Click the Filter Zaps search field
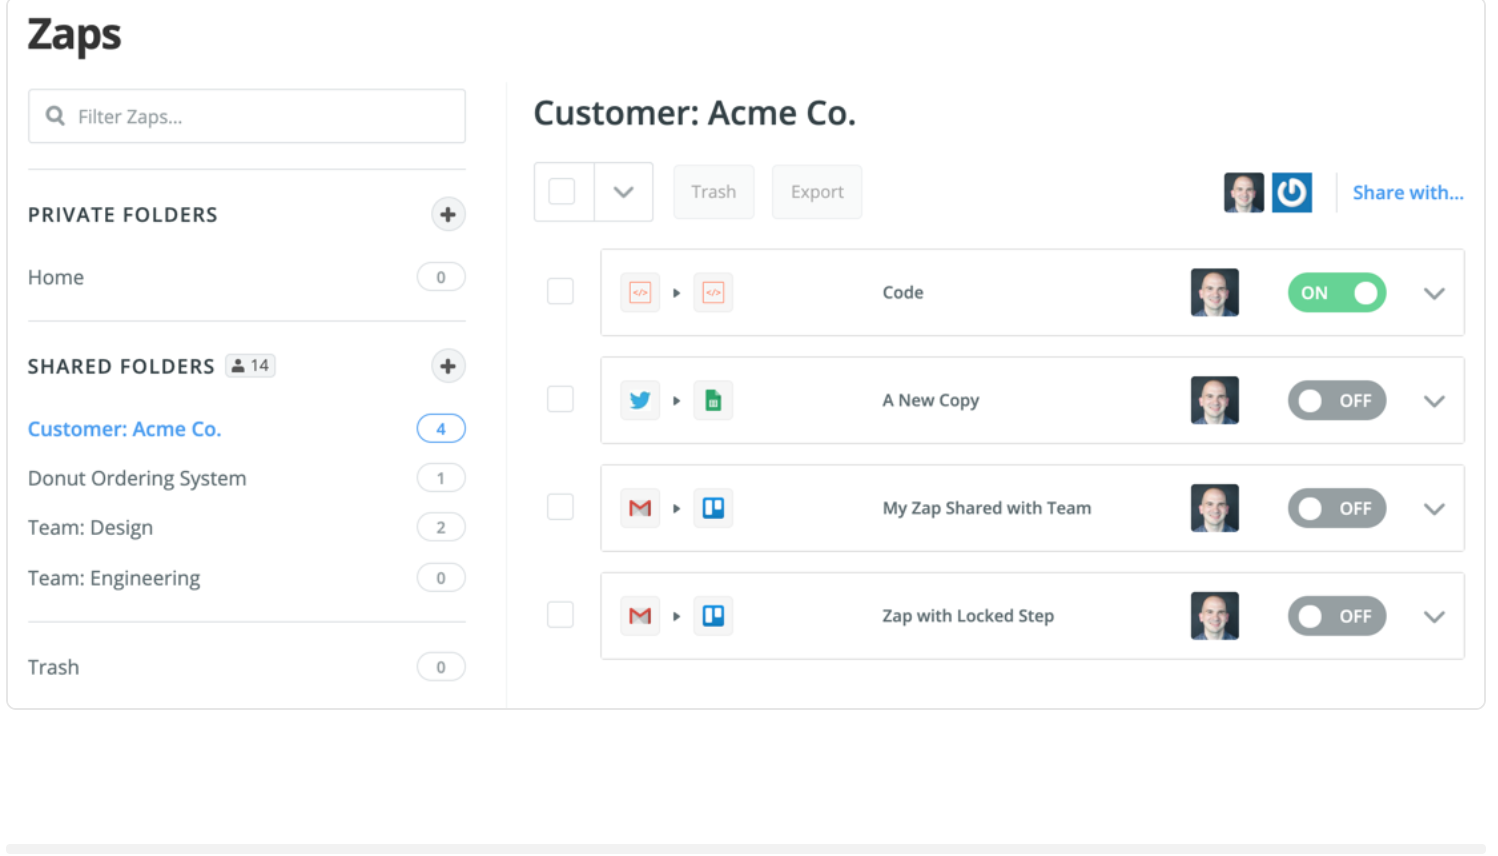 click(x=260, y=117)
